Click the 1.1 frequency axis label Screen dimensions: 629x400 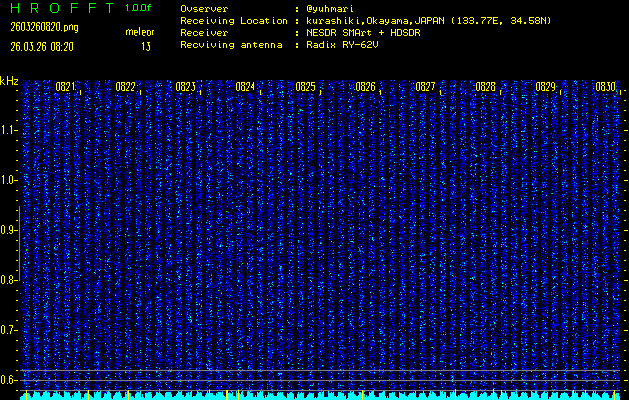click(8, 129)
